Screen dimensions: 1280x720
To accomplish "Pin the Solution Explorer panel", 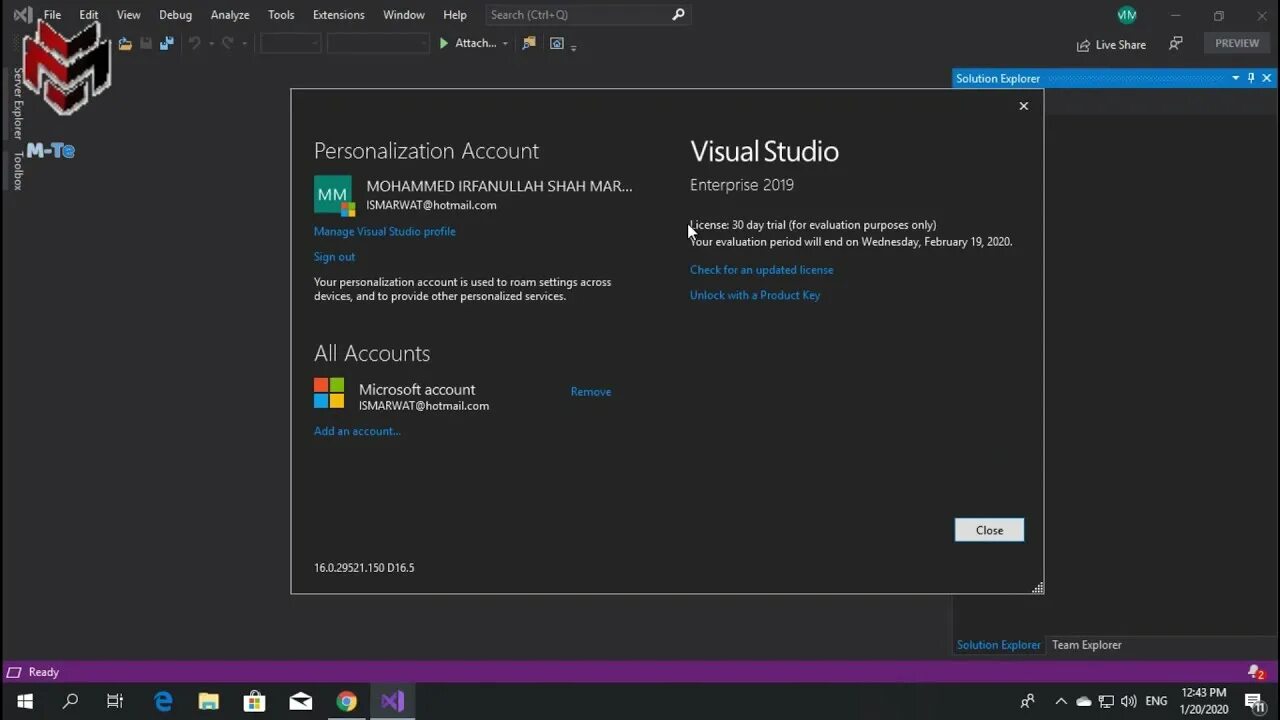I will pyautogui.click(x=1251, y=78).
